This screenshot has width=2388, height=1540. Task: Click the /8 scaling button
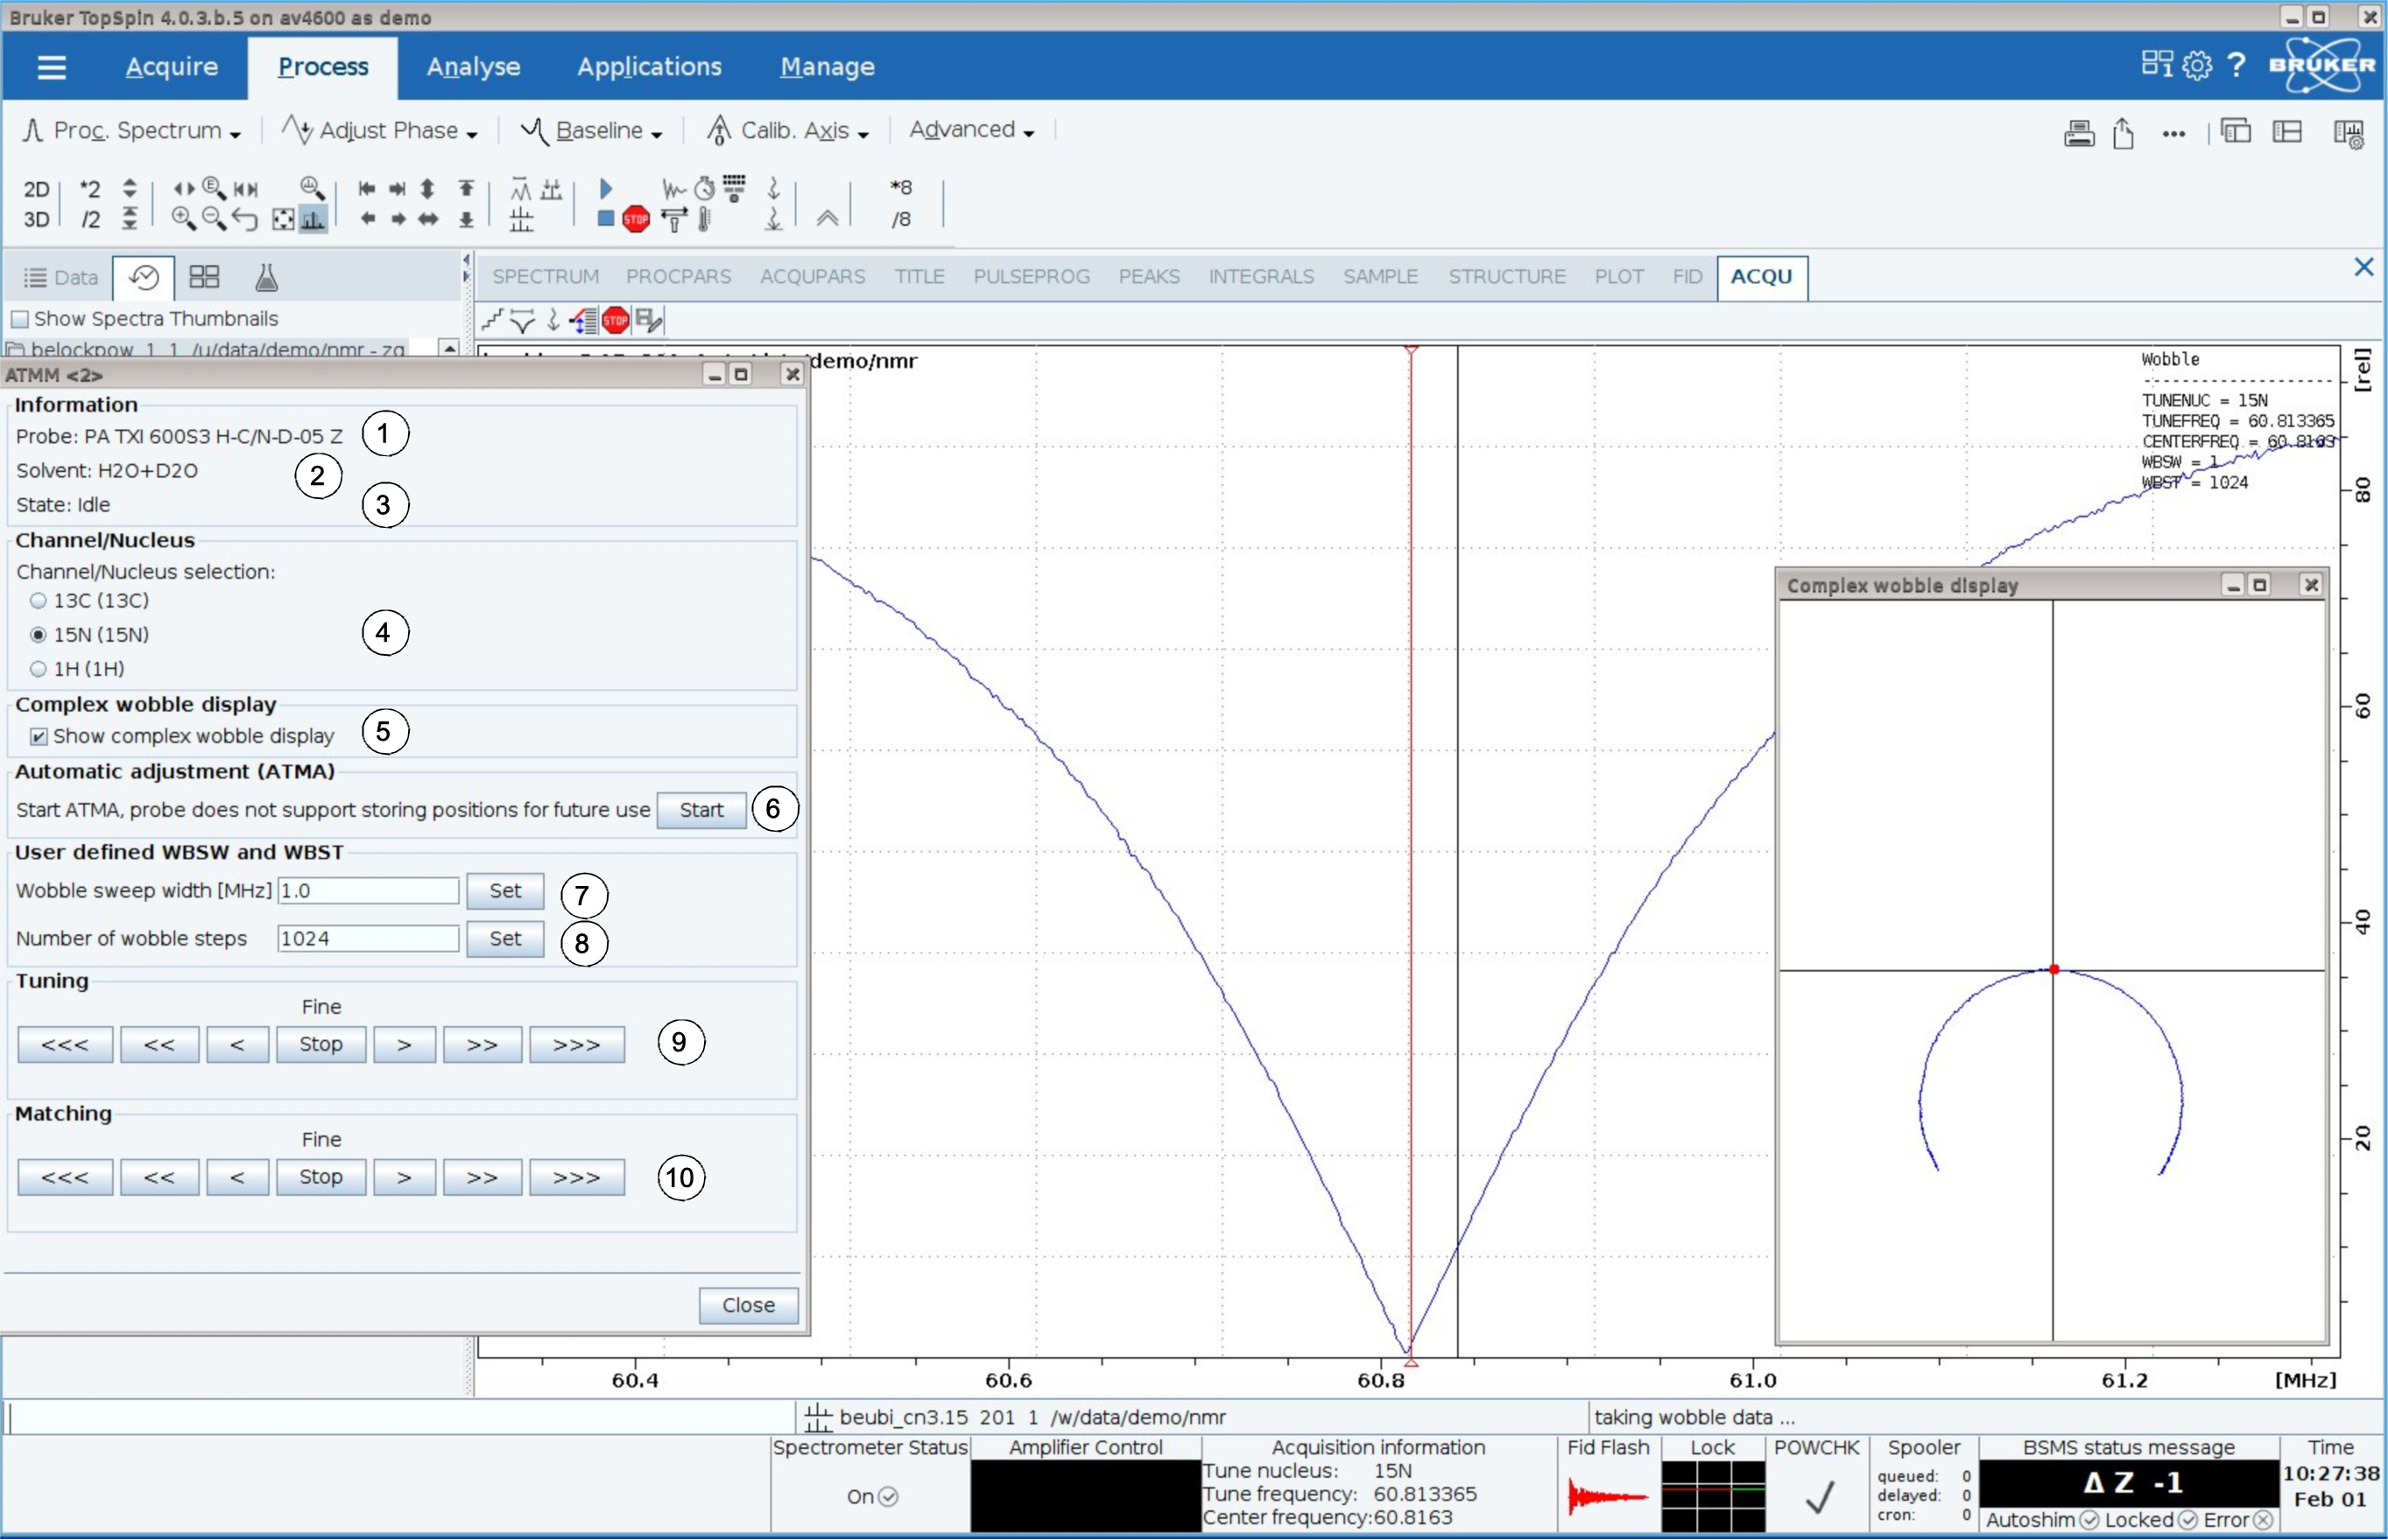901,219
